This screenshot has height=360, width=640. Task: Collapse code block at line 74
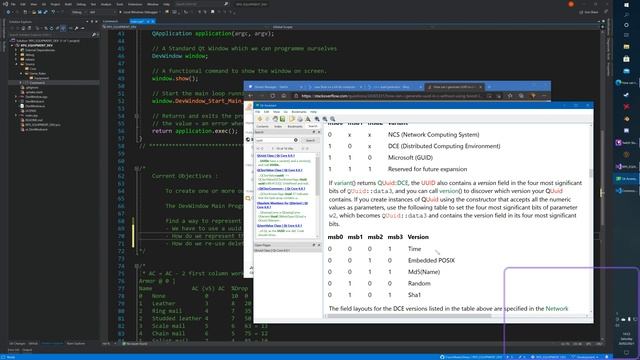(136, 266)
